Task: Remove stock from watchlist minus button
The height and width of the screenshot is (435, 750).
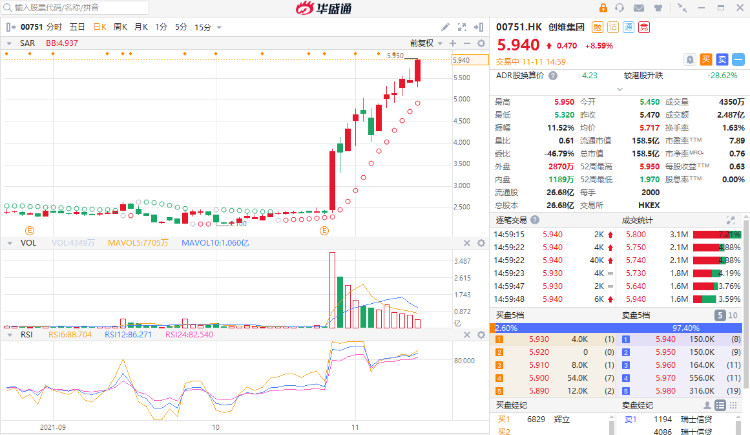Action: (739, 59)
